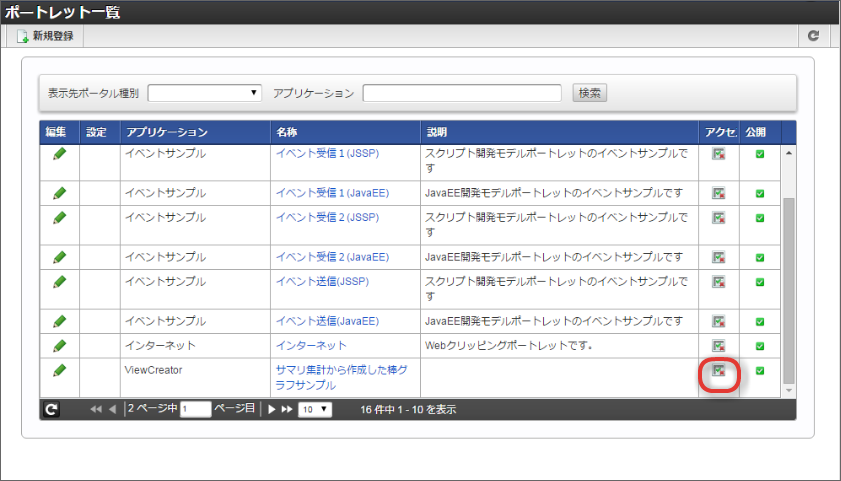The width and height of the screenshot is (841, 481).
Task: Toggle 公開 check for ViewCreator row
Action: 760,371
